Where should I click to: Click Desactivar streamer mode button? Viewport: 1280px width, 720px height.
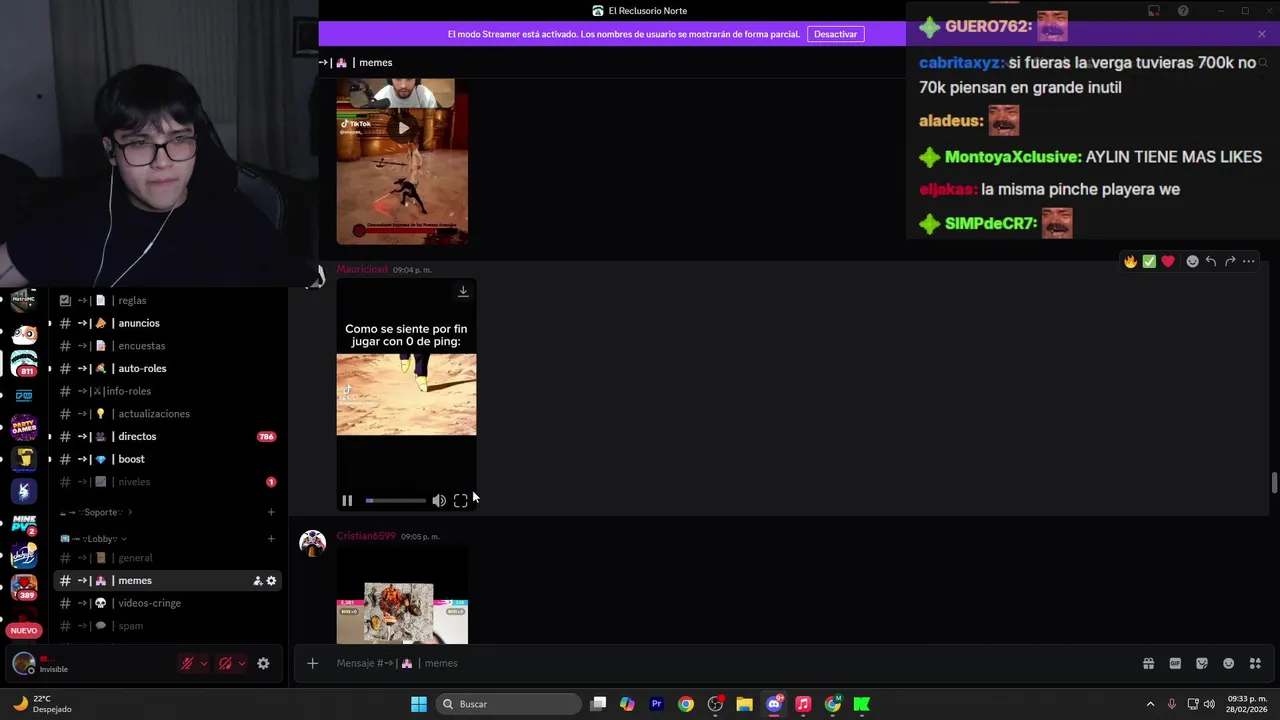835,34
